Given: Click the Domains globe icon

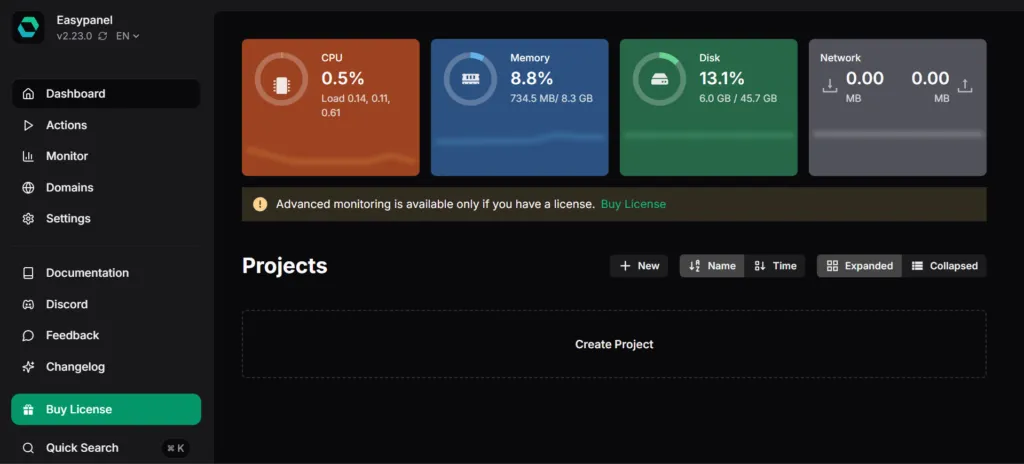Looking at the screenshot, I should (28, 188).
